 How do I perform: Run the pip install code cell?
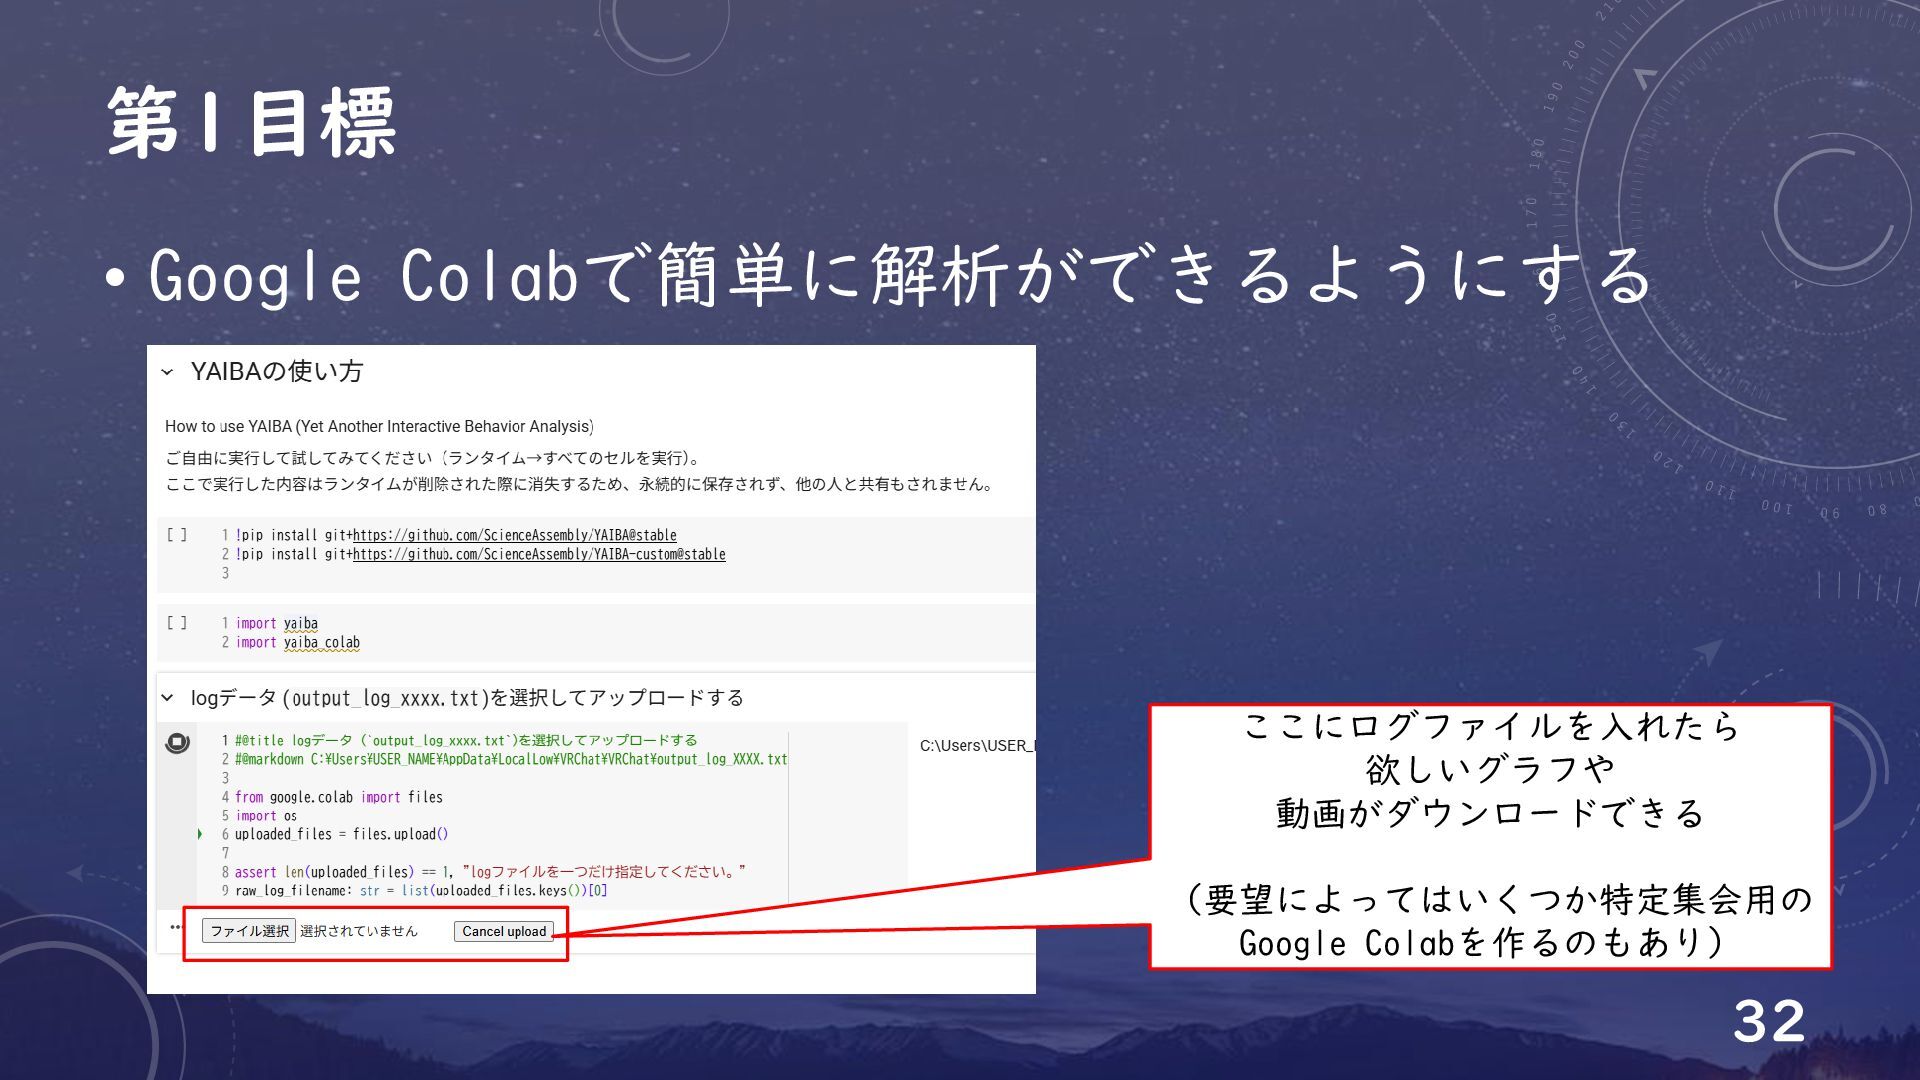click(x=177, y=536)
